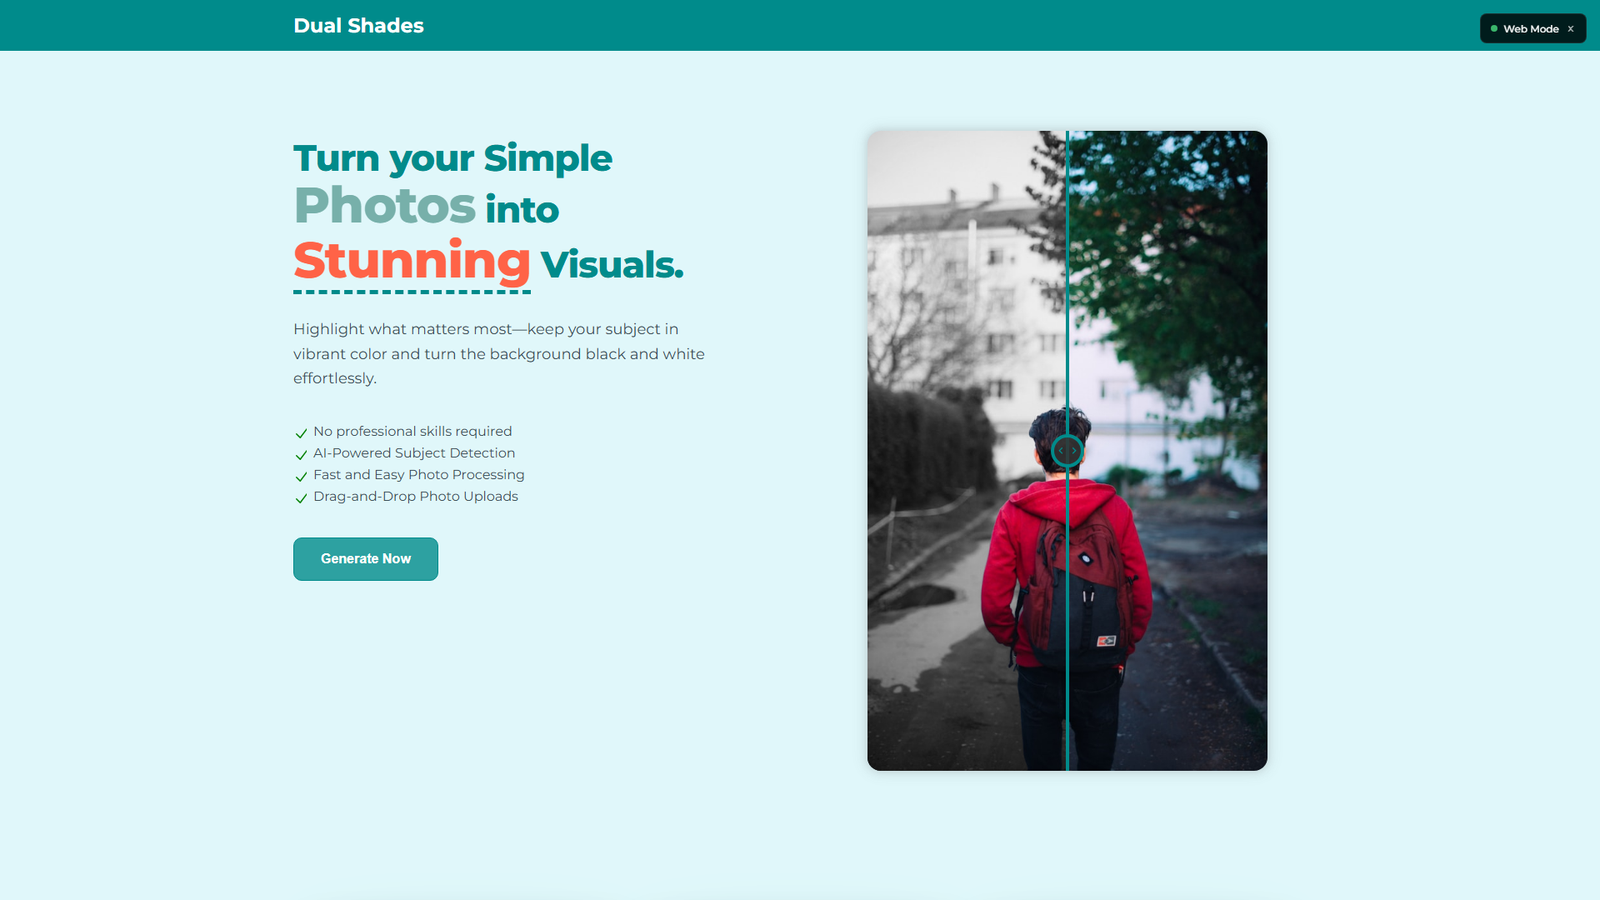Close the Web Mode badge with x

pos(1570,29)
